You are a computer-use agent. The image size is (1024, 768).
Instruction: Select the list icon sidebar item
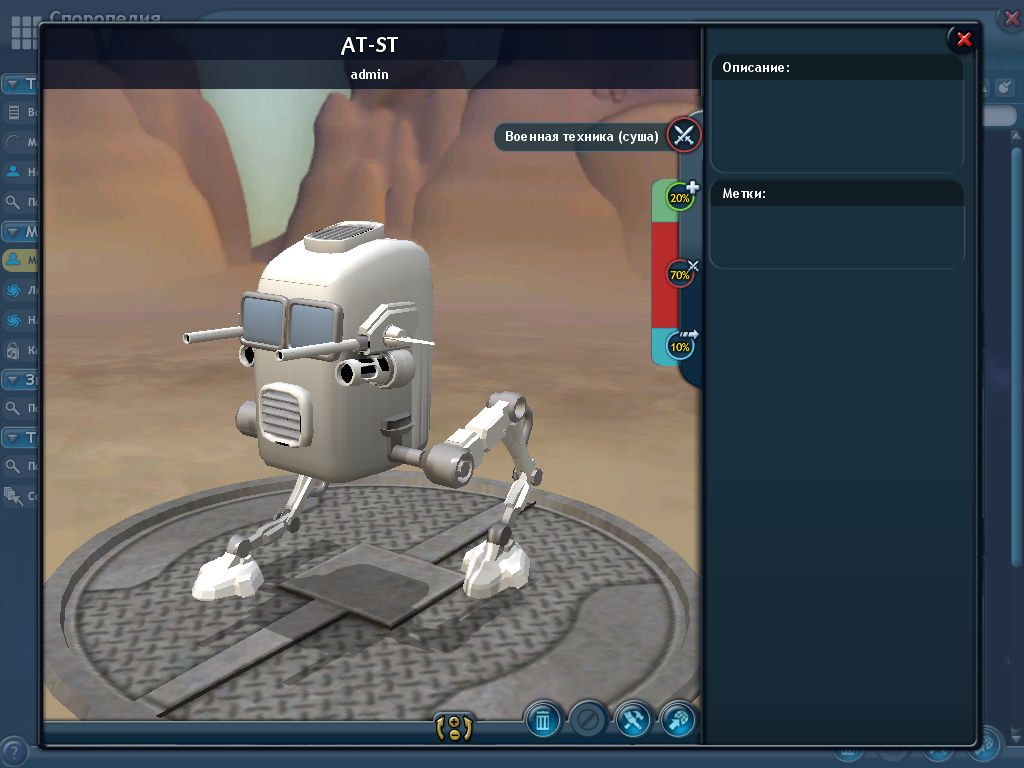tap(13, 112)
